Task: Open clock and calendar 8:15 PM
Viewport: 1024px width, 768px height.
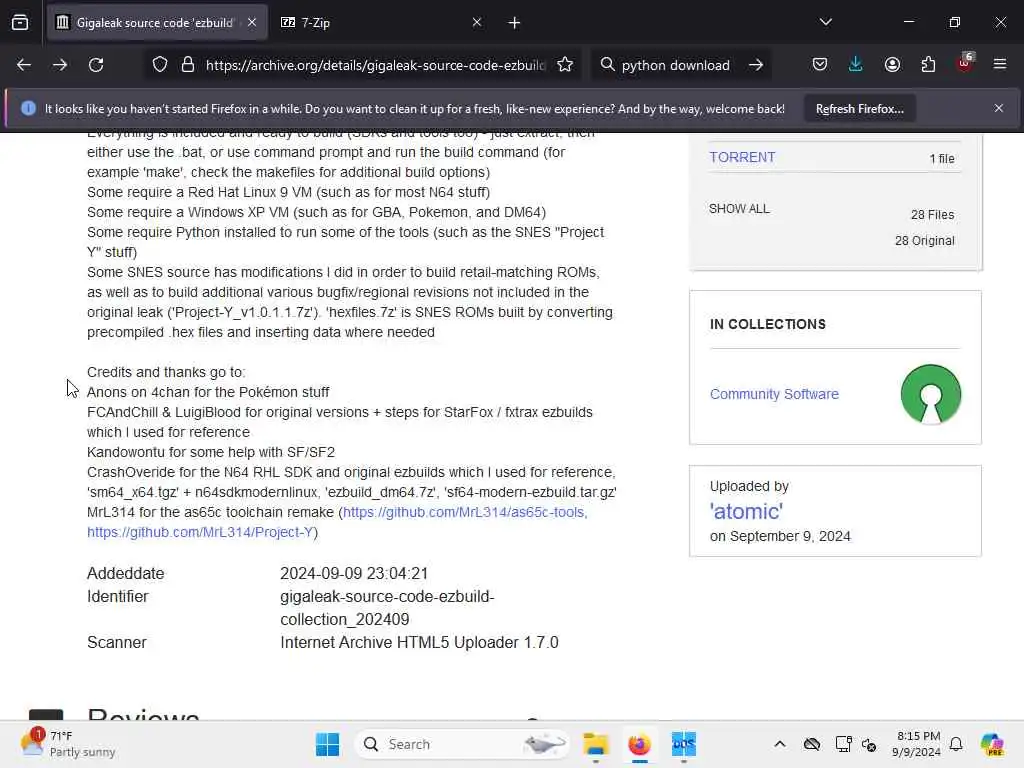Action: [x=918, y=744]
